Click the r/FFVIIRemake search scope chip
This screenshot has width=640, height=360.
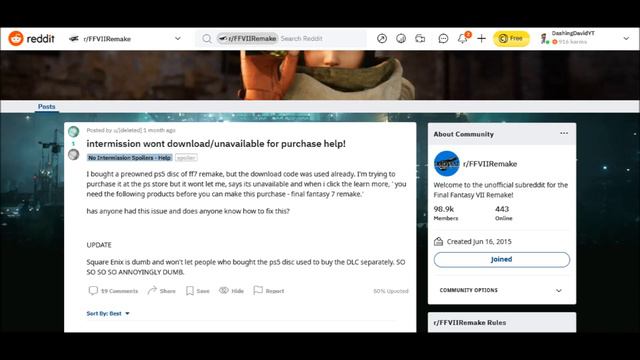[247, 38]
